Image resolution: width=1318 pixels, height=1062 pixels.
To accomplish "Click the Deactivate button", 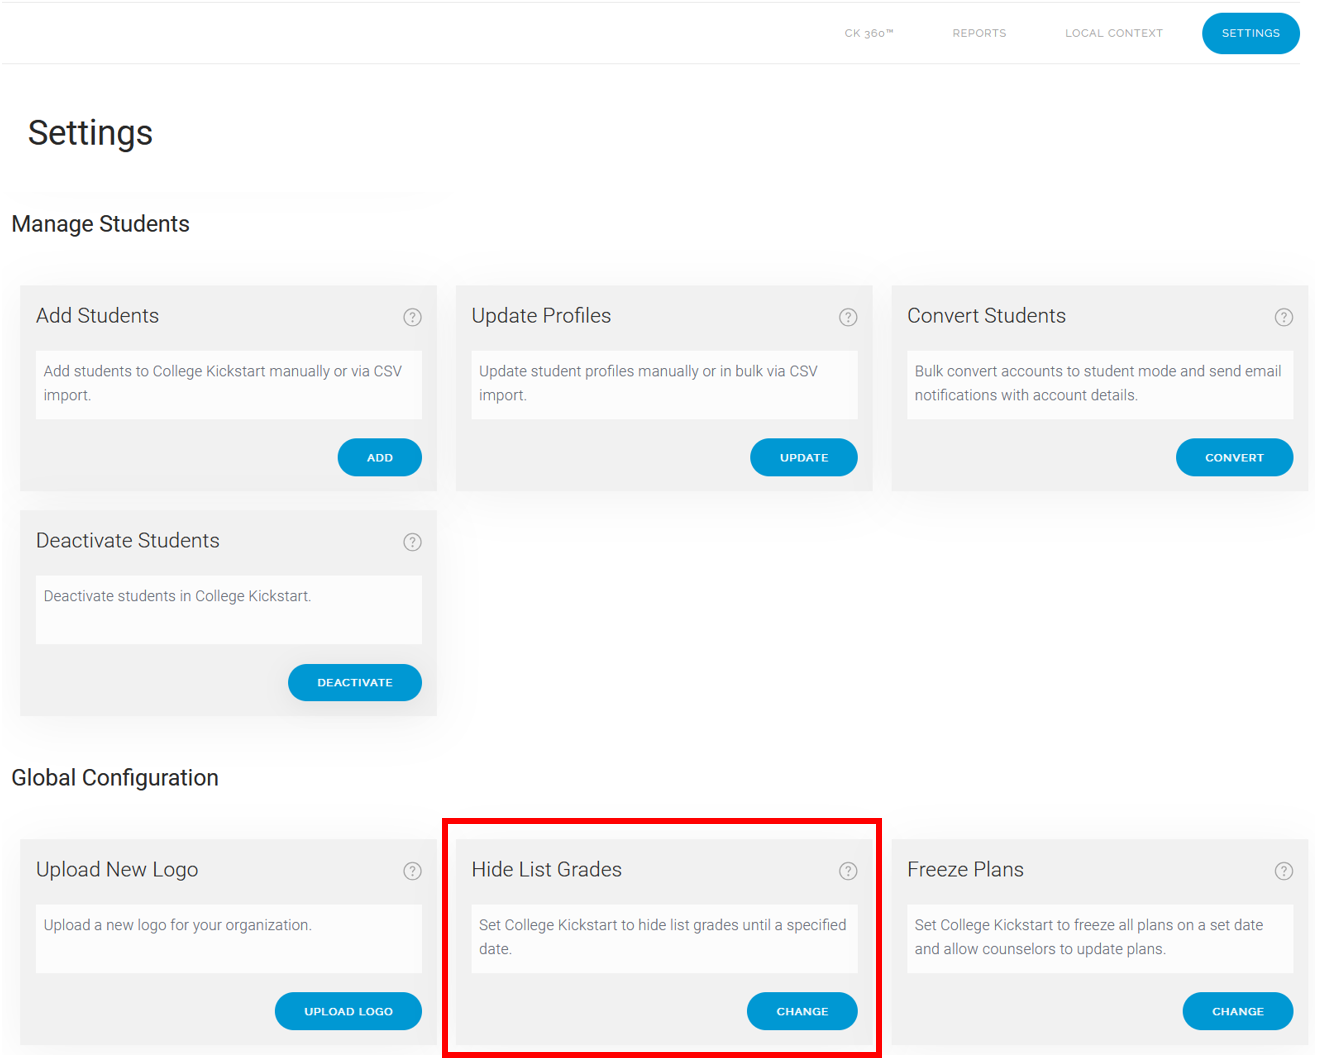I will pyautogui.click(x=355, y=682).
